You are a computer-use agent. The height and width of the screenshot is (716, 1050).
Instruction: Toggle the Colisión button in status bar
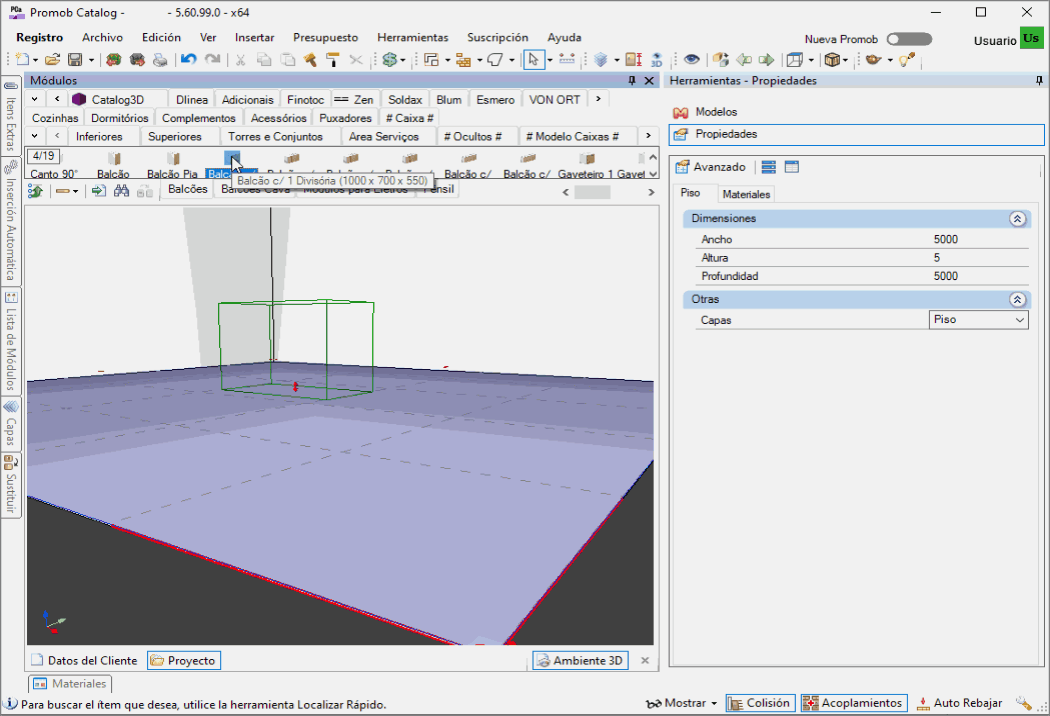(761, 703)
